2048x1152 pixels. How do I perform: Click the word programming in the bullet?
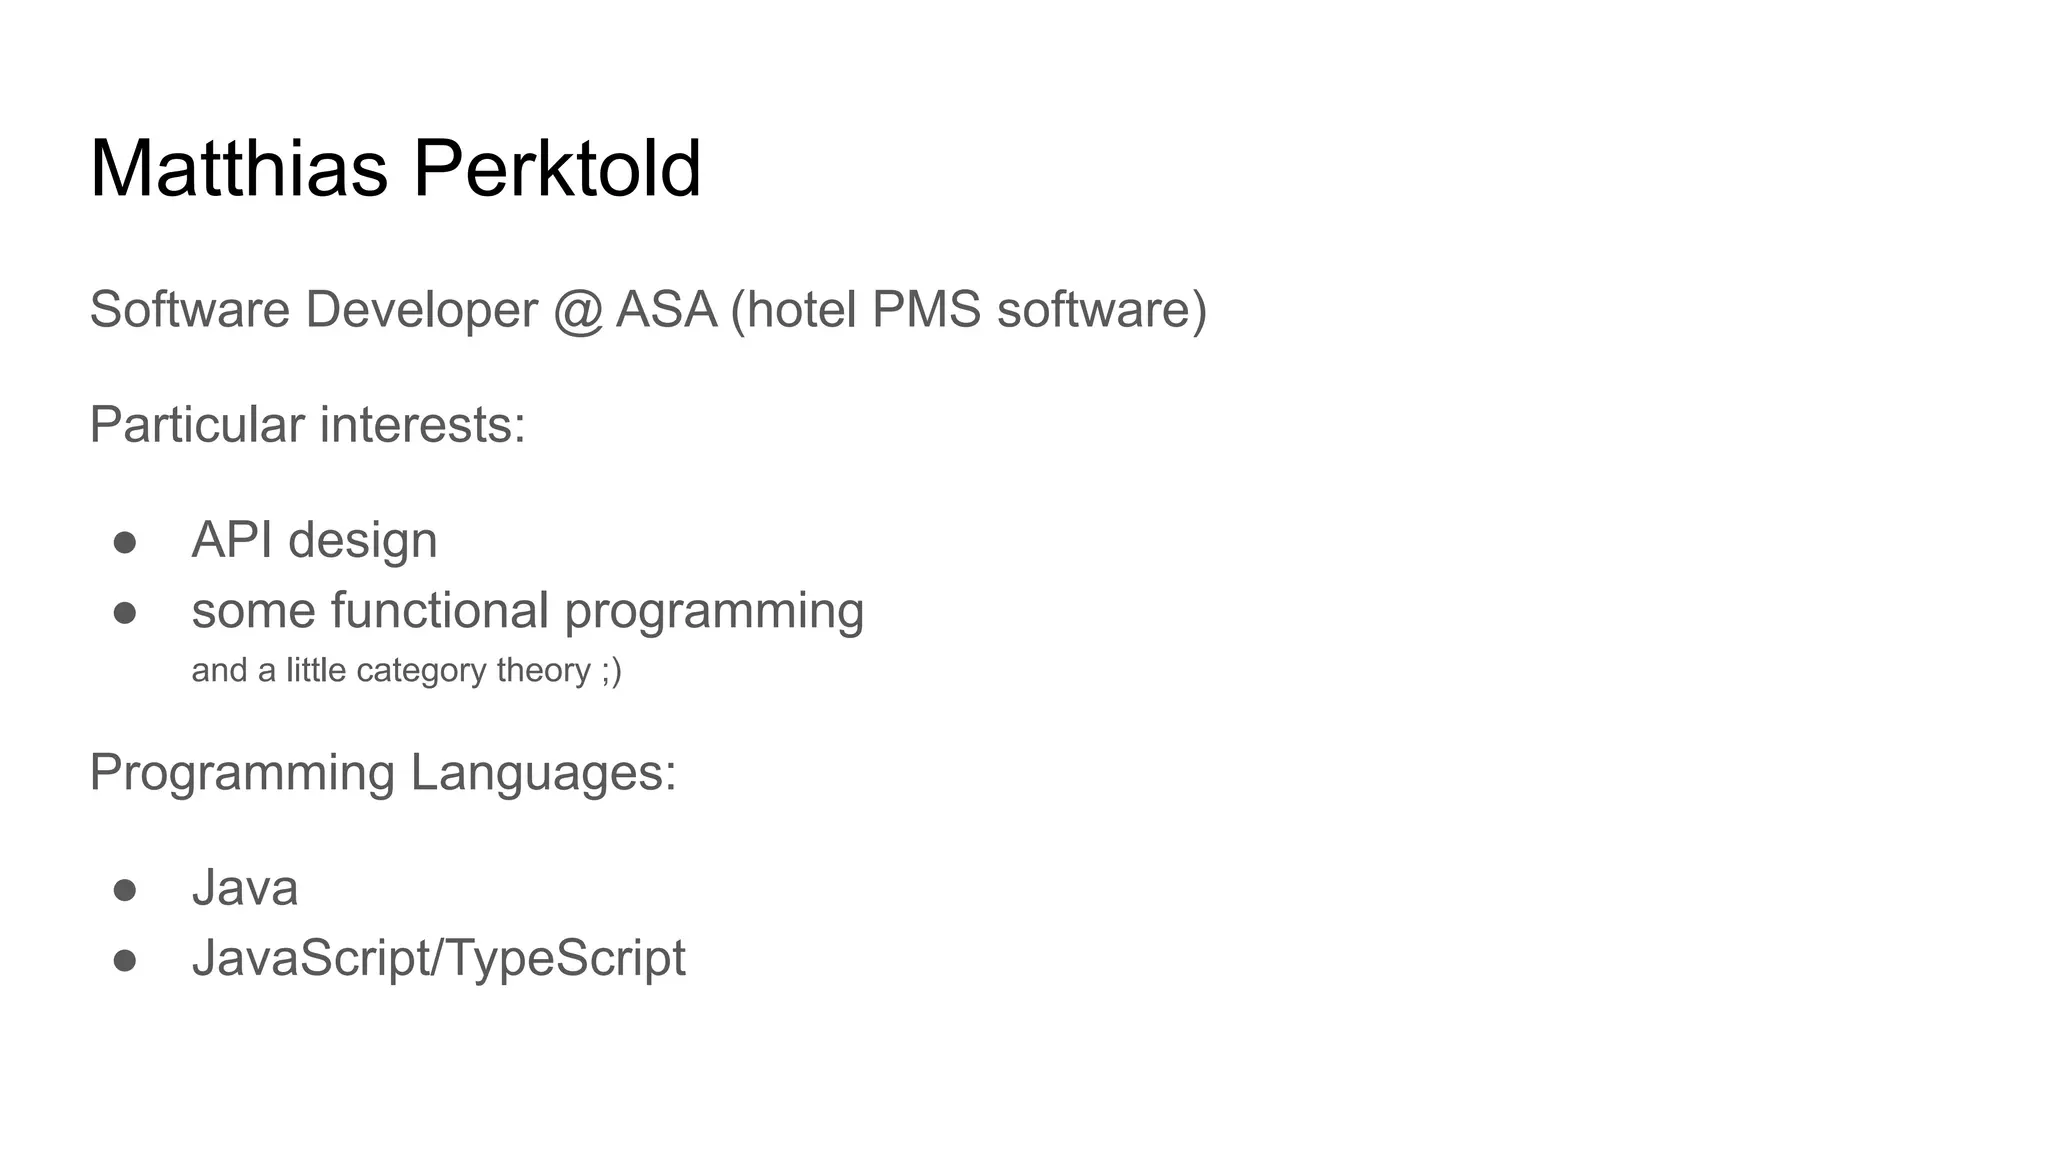[x=714, y=611]
